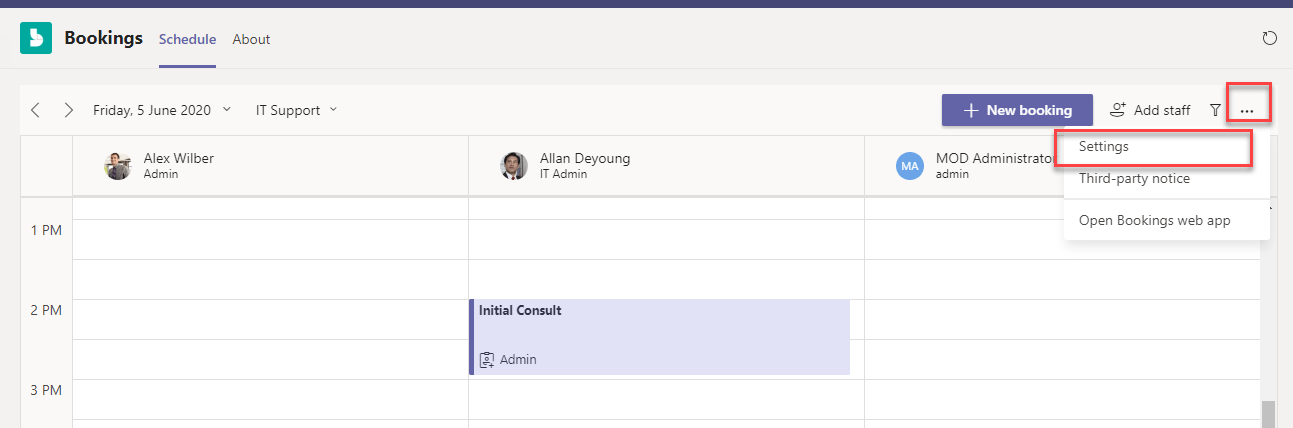Image resolution: width=1293 pixels, height=428 pixels.
Task: Expand the Friday, 5 June 2020 date picker
Action: [162, 110]
